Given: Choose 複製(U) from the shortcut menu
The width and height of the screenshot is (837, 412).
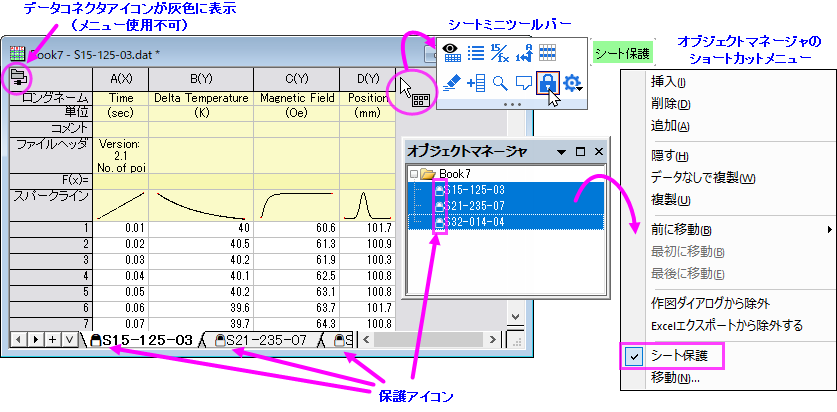Looking at the screenshot, I should click(729, 200).
